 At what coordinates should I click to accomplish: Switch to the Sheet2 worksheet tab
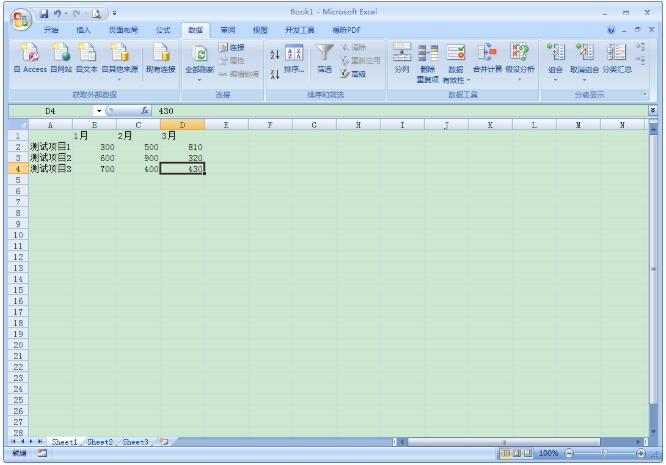coord(100,442)
